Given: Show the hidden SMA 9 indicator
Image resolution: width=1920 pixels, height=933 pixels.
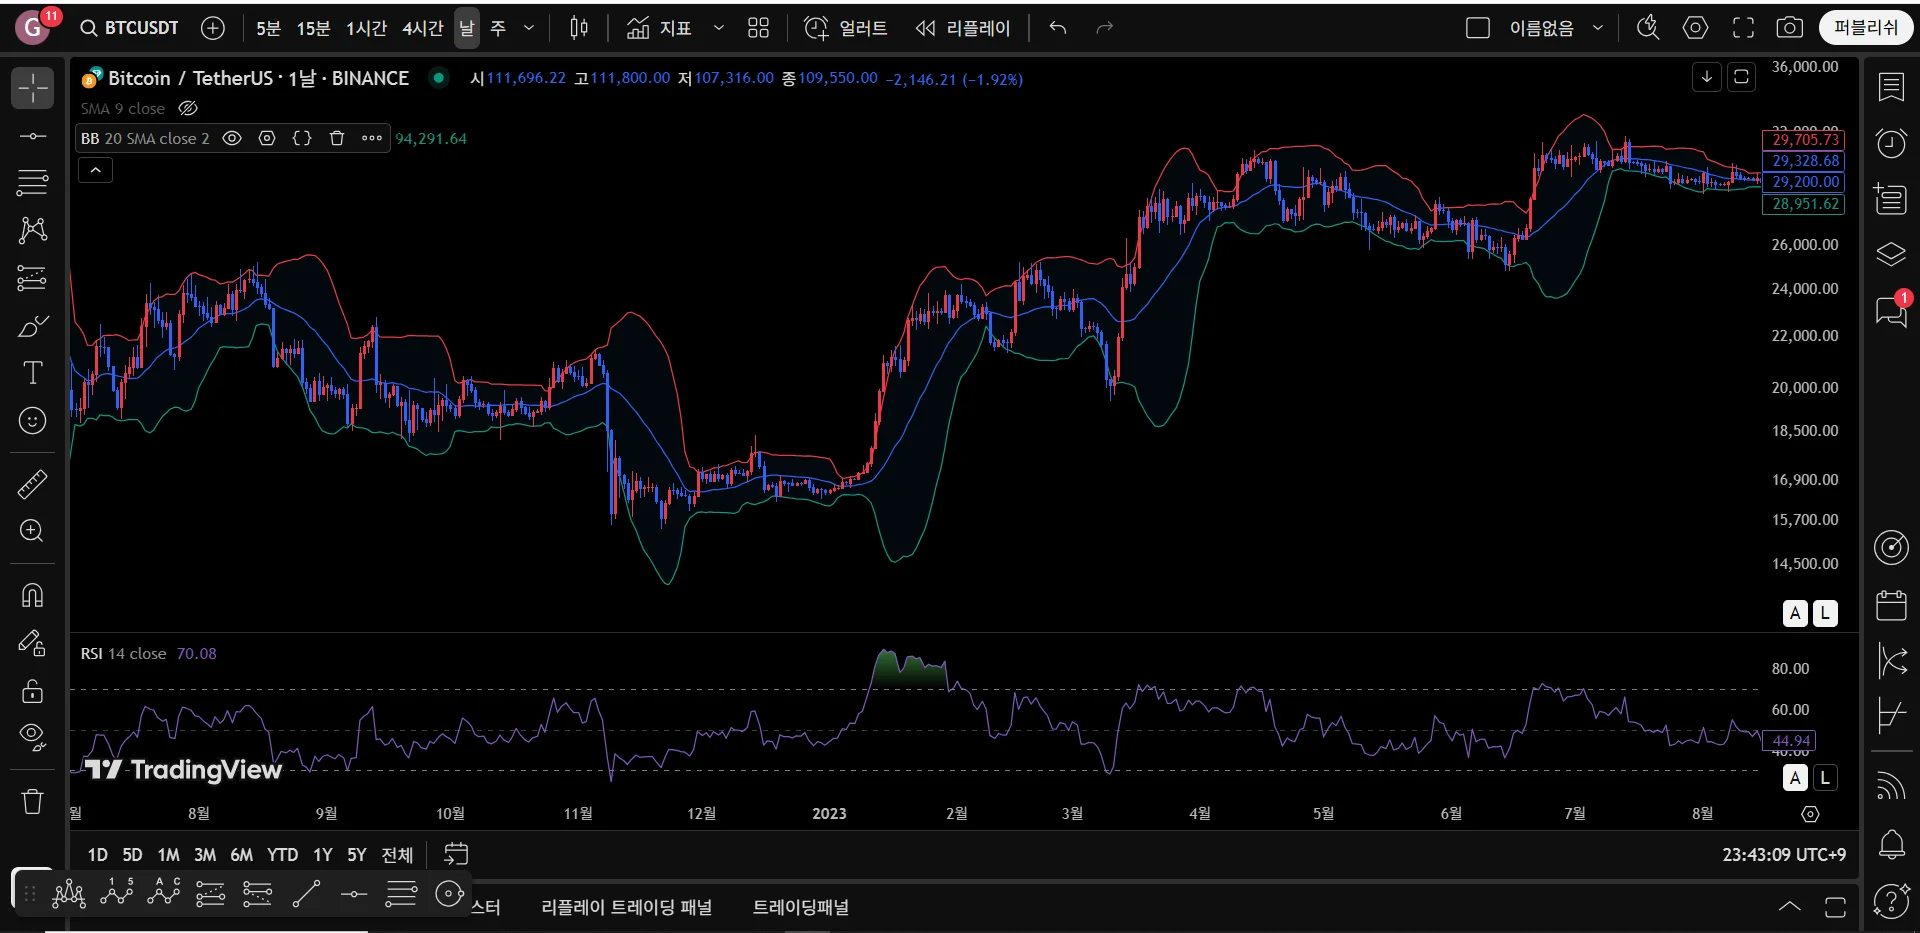Looking at the screenshot, I should tap(188, 109).
